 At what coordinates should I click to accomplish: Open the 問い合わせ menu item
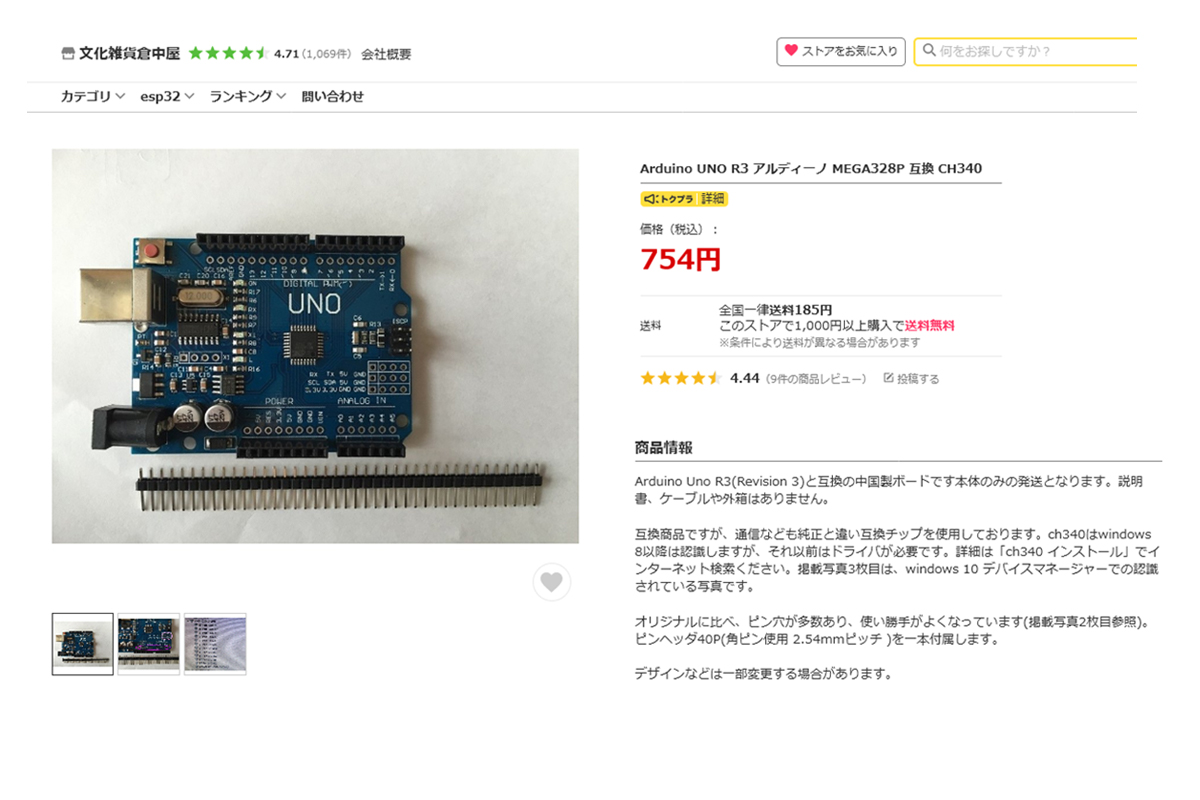click(x=333, y=97)
